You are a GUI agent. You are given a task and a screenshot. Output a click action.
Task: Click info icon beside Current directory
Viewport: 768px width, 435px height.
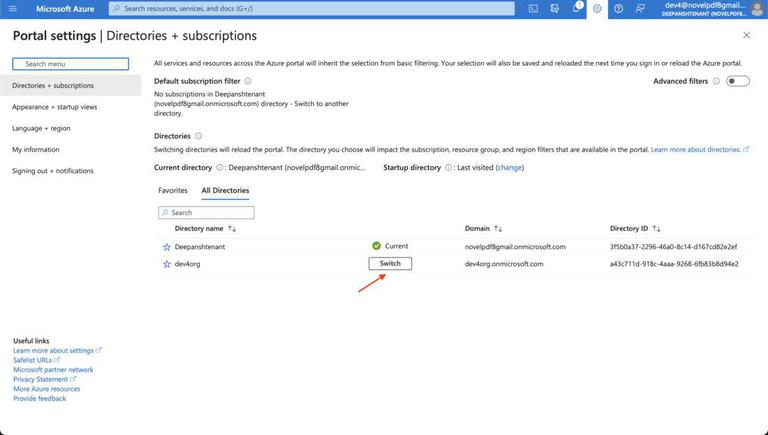219,168
